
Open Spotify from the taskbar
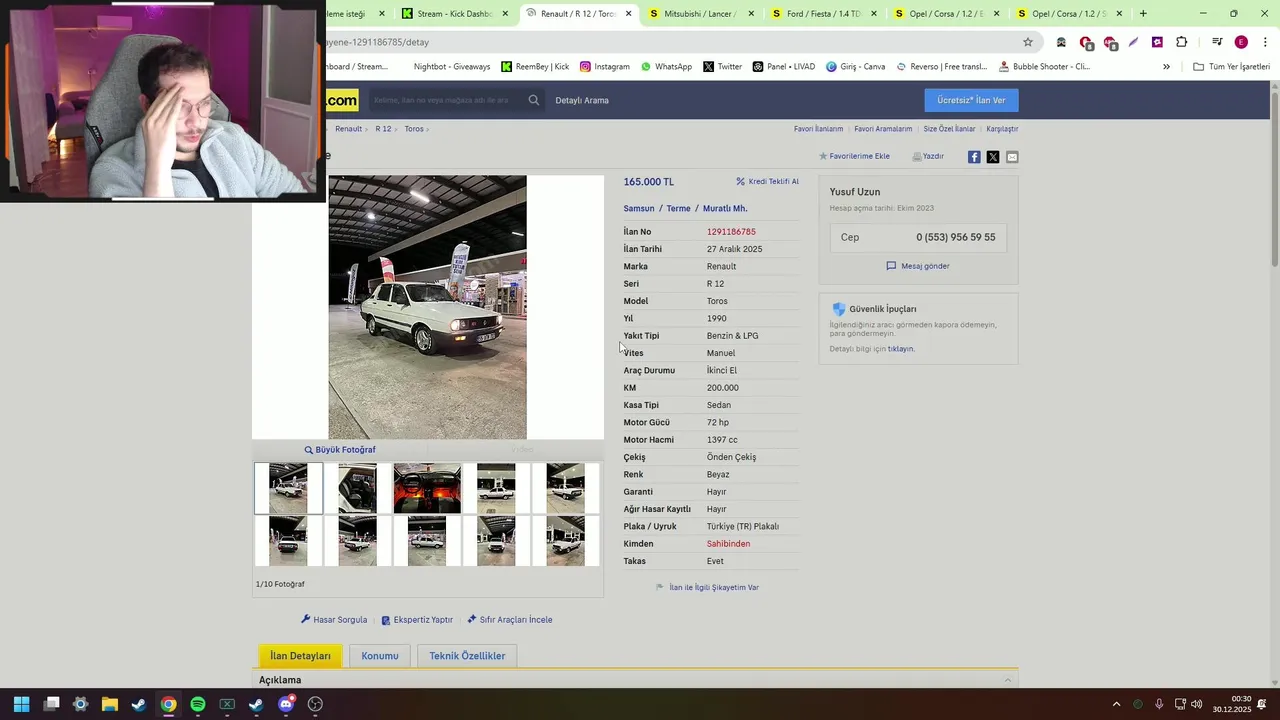198,704
